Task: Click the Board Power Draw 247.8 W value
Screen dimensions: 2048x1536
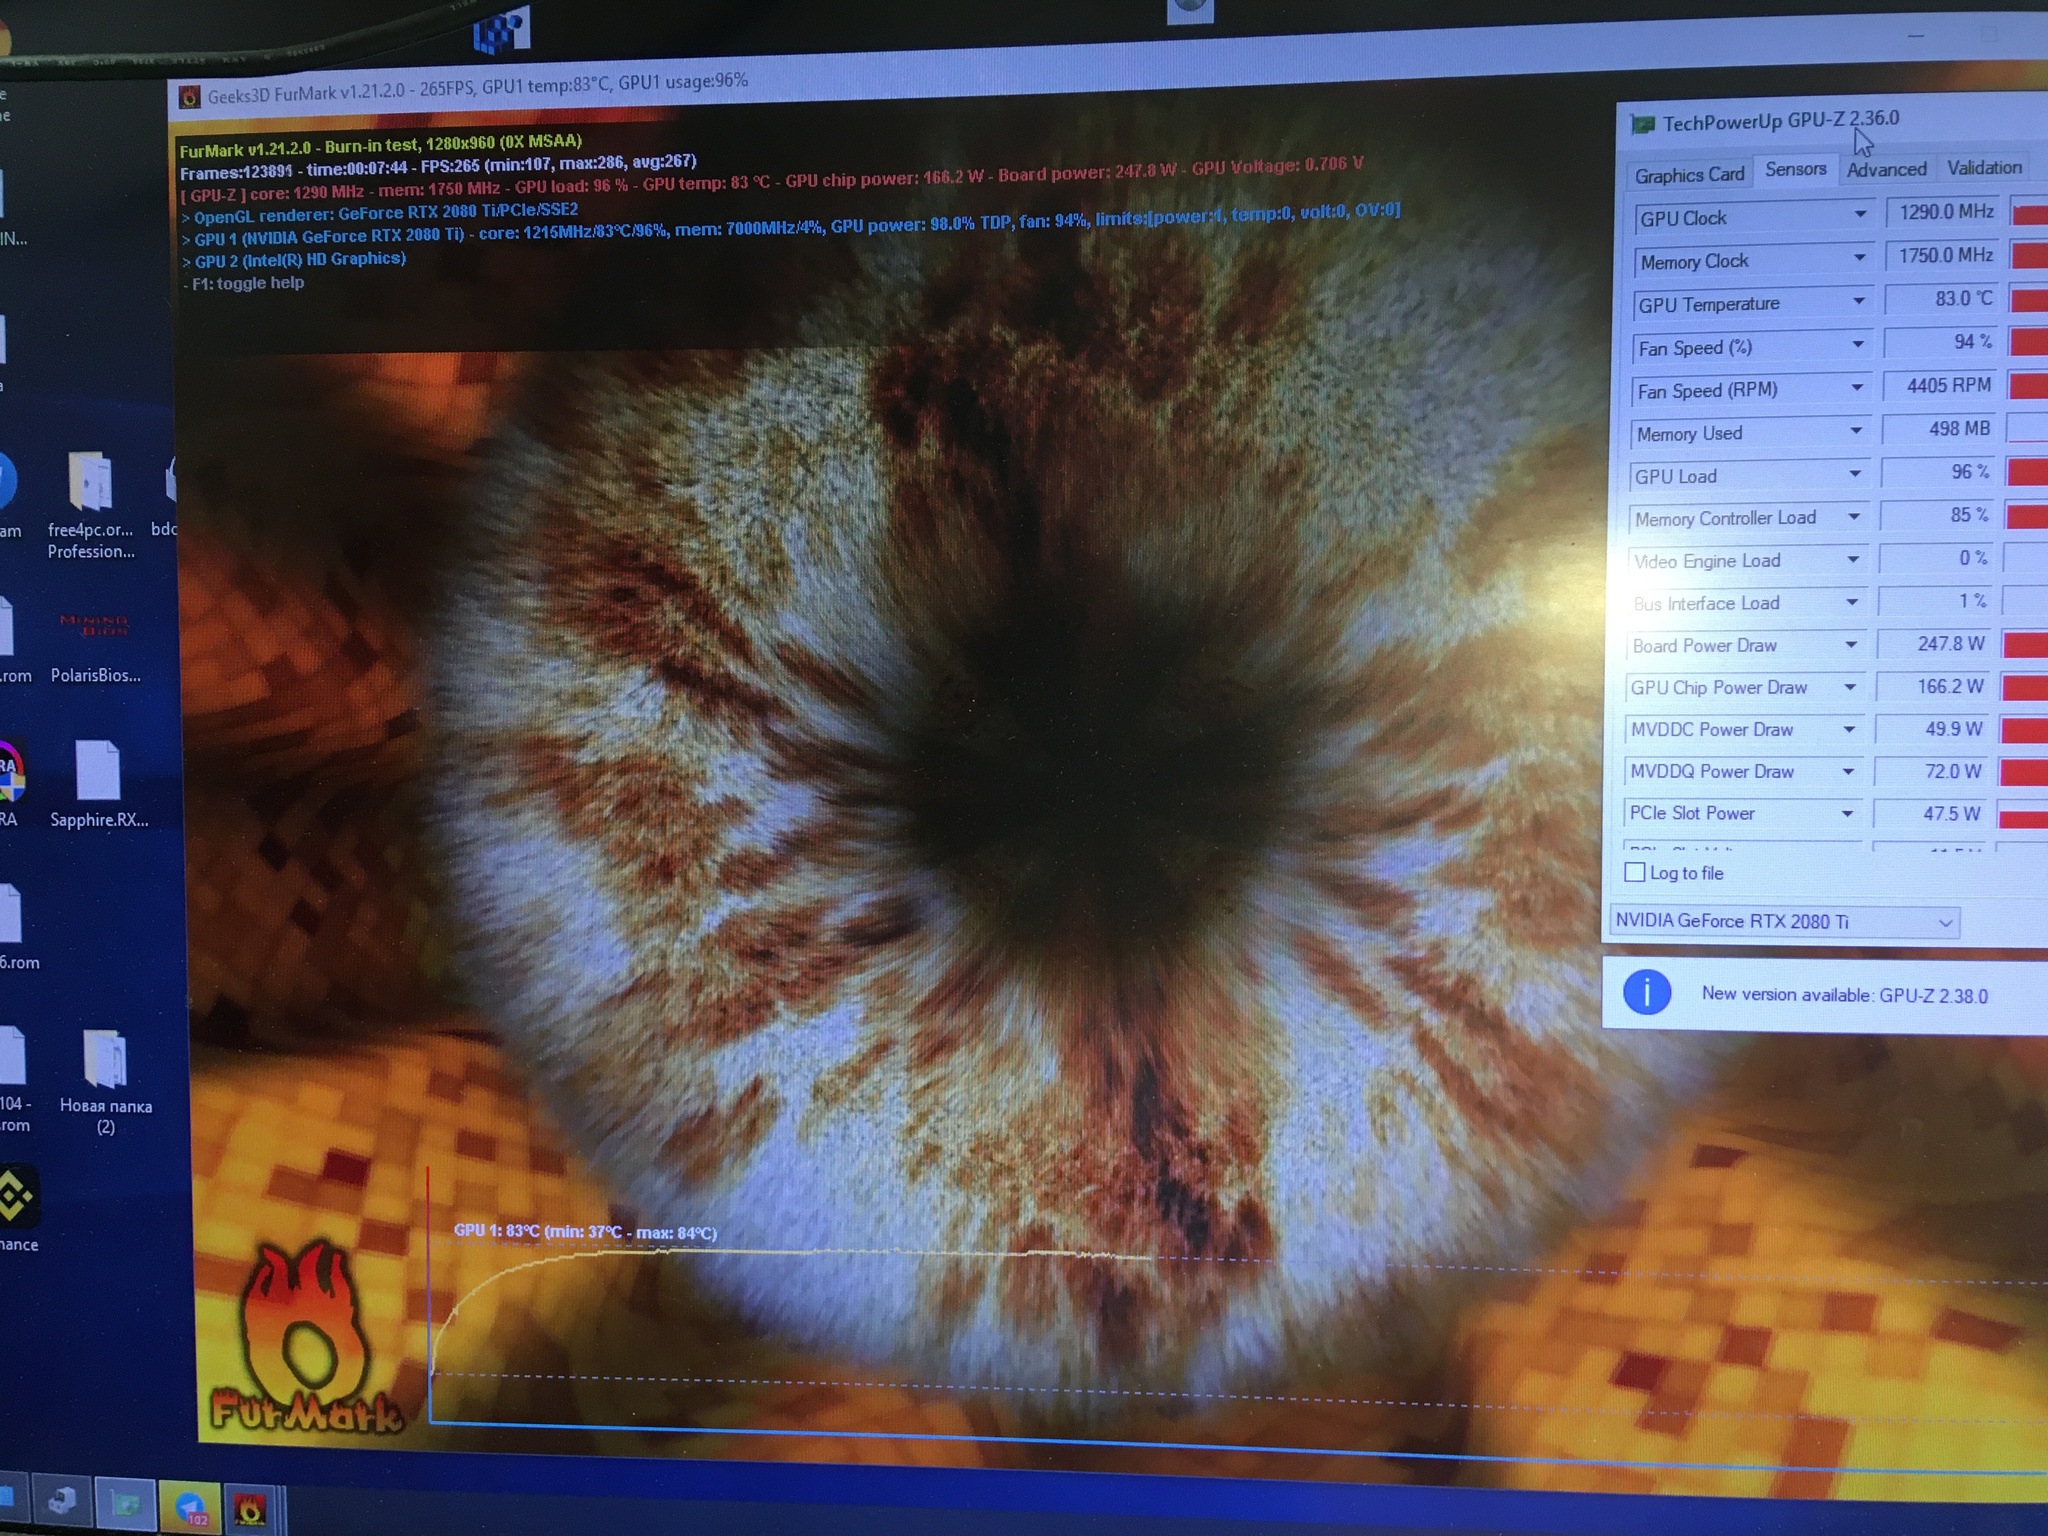Action: [1937, 644]
